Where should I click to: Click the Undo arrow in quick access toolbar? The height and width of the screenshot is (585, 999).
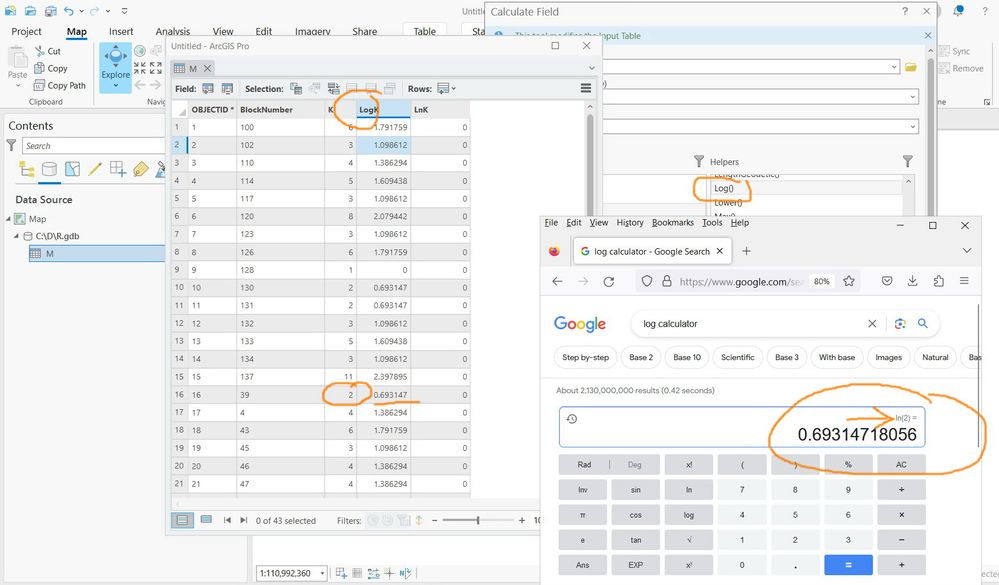pyautogui.click(x=68, y=11)
